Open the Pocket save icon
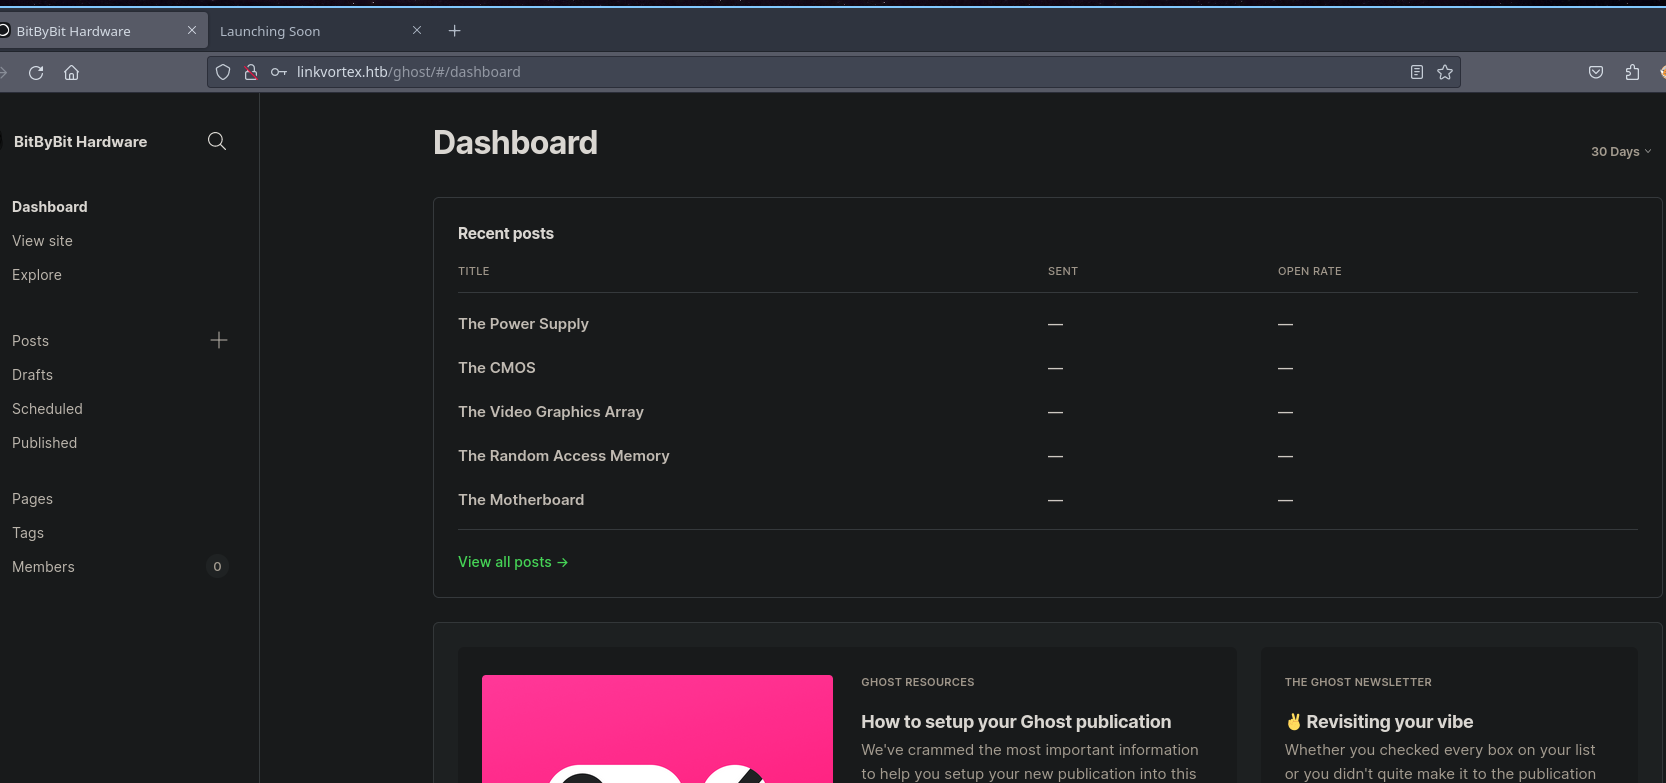Screen dimensions: 1666x783 coord(1596,72)
